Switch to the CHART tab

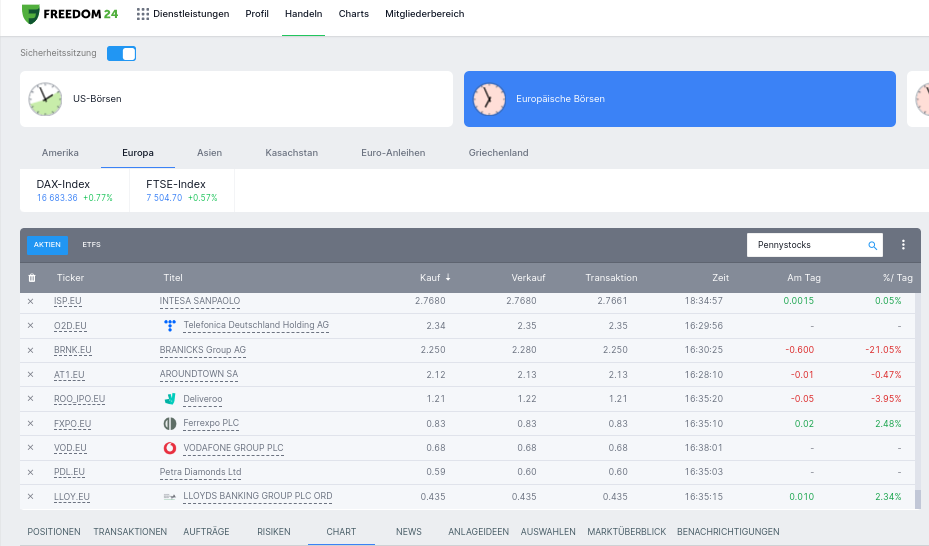pos(341,532)
